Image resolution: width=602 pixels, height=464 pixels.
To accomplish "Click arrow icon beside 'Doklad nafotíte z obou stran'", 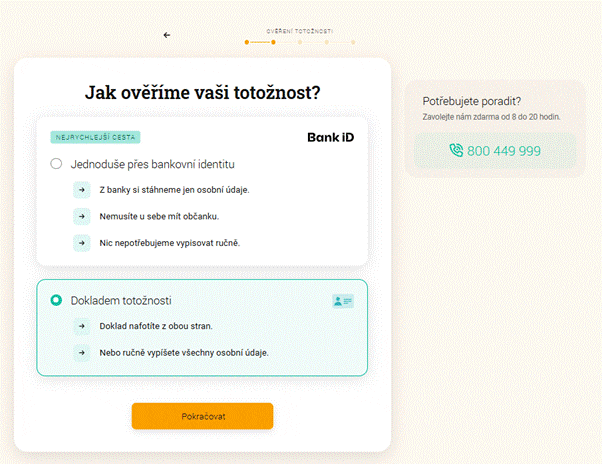I will coord(82,326).
